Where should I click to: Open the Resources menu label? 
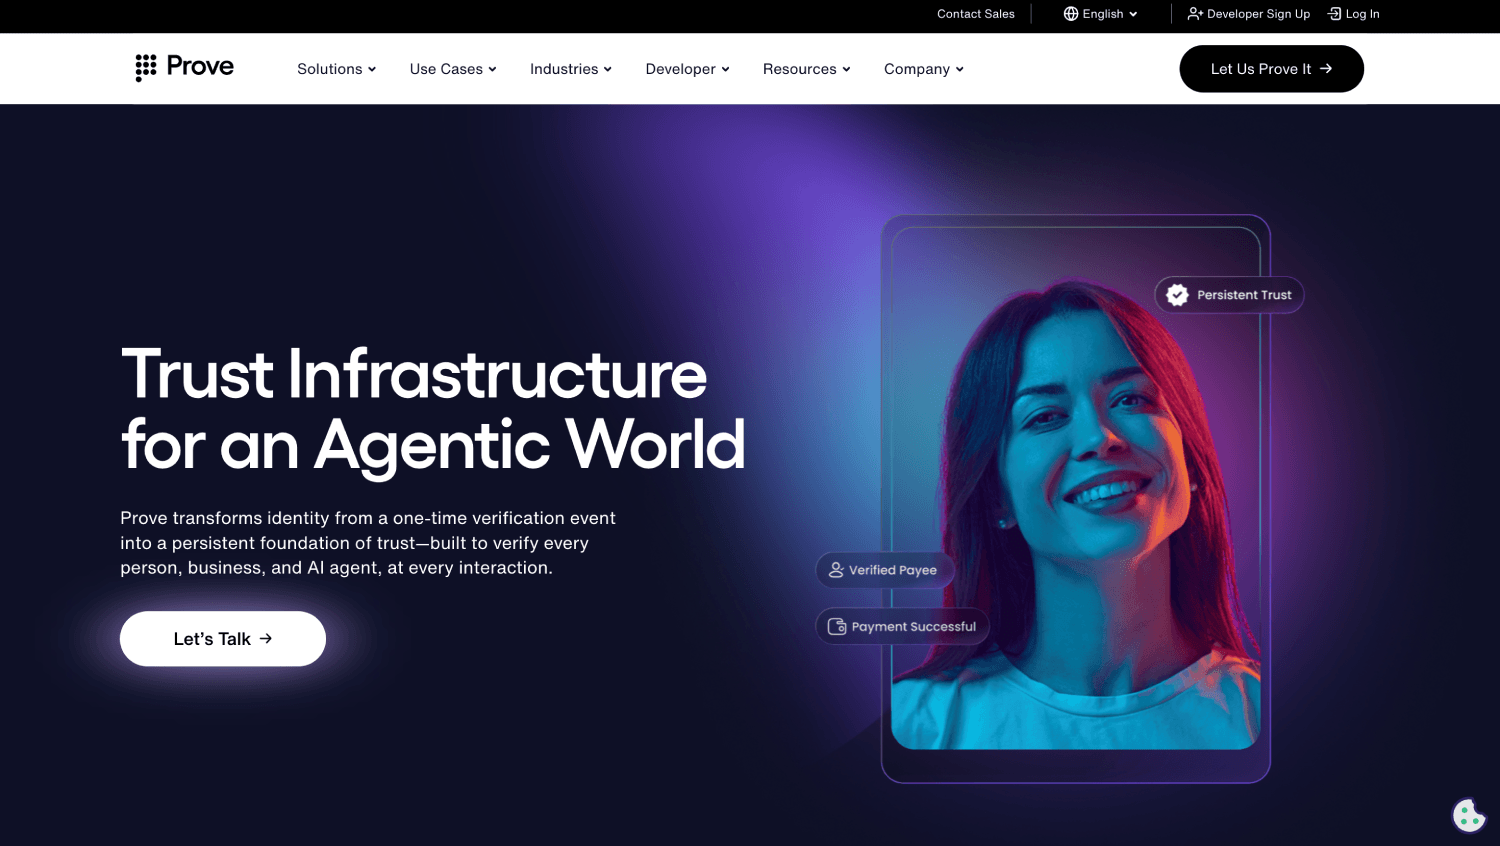(x=799, y=69)
